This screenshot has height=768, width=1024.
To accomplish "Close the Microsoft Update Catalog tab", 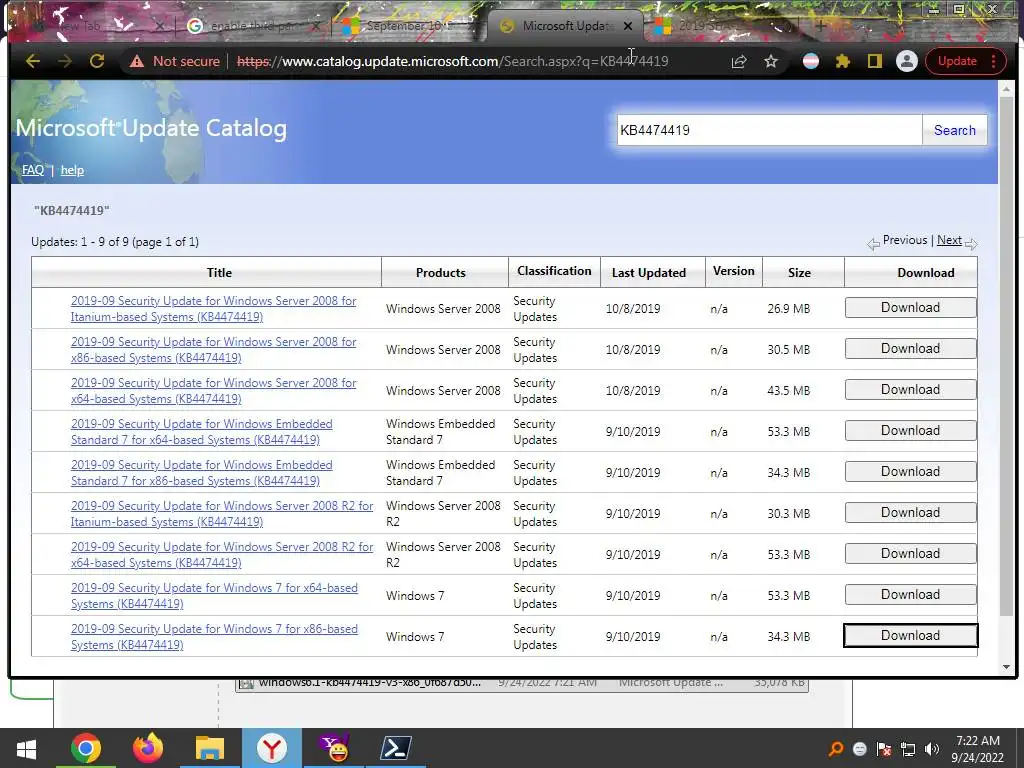I will click(628, 26).
